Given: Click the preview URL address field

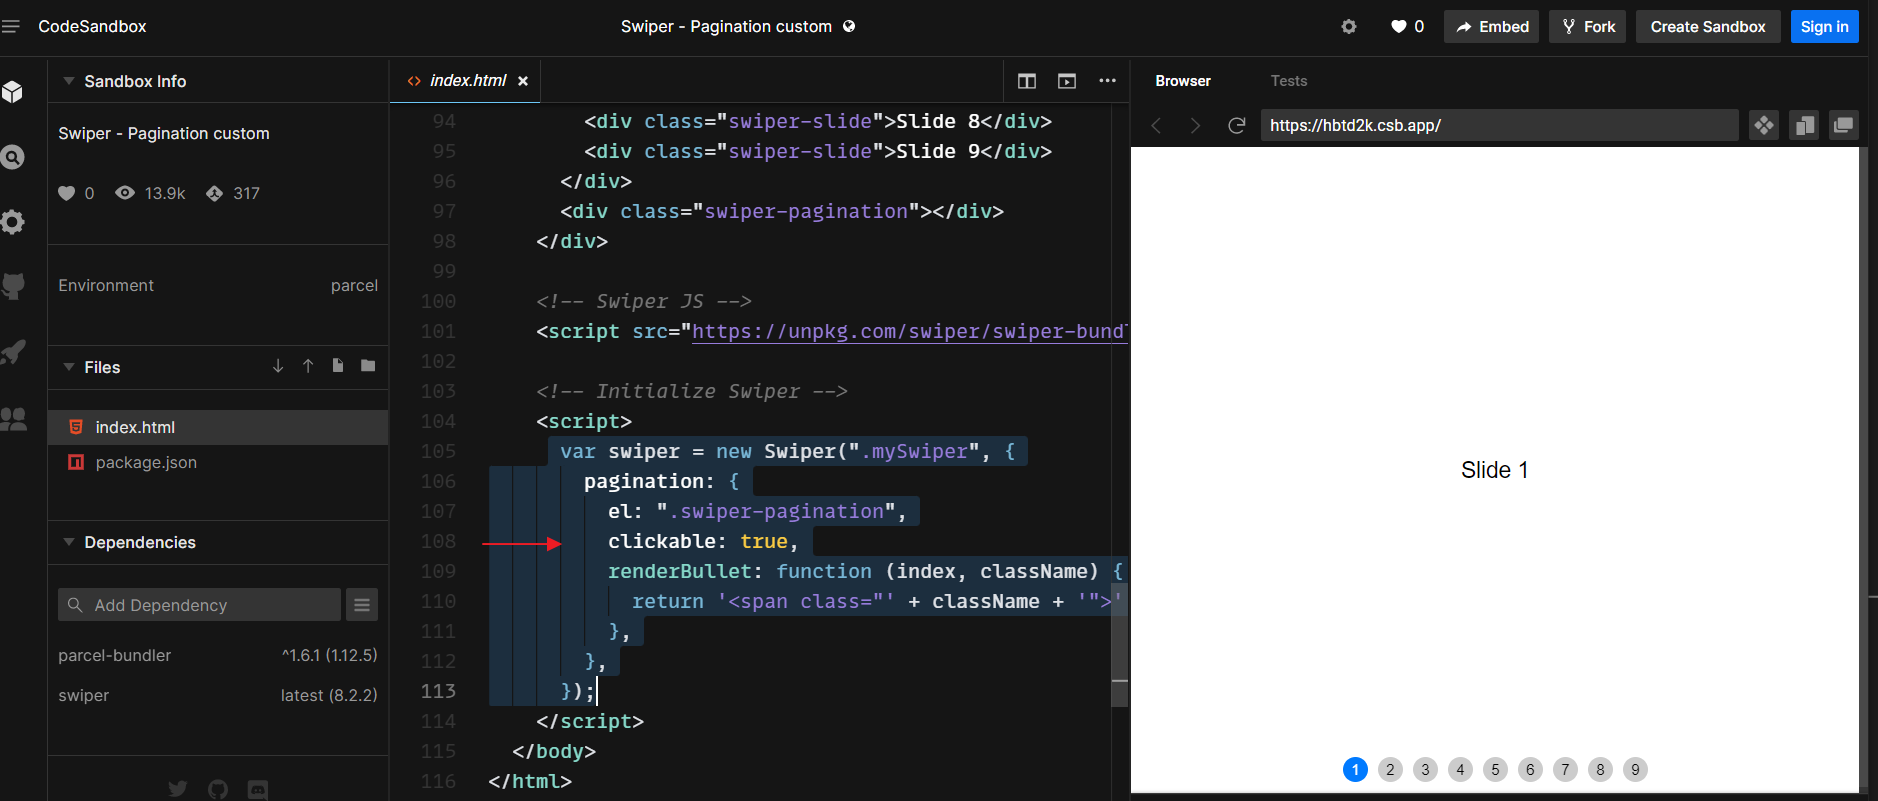Looking at the screenshot, I should point(1499,125).
